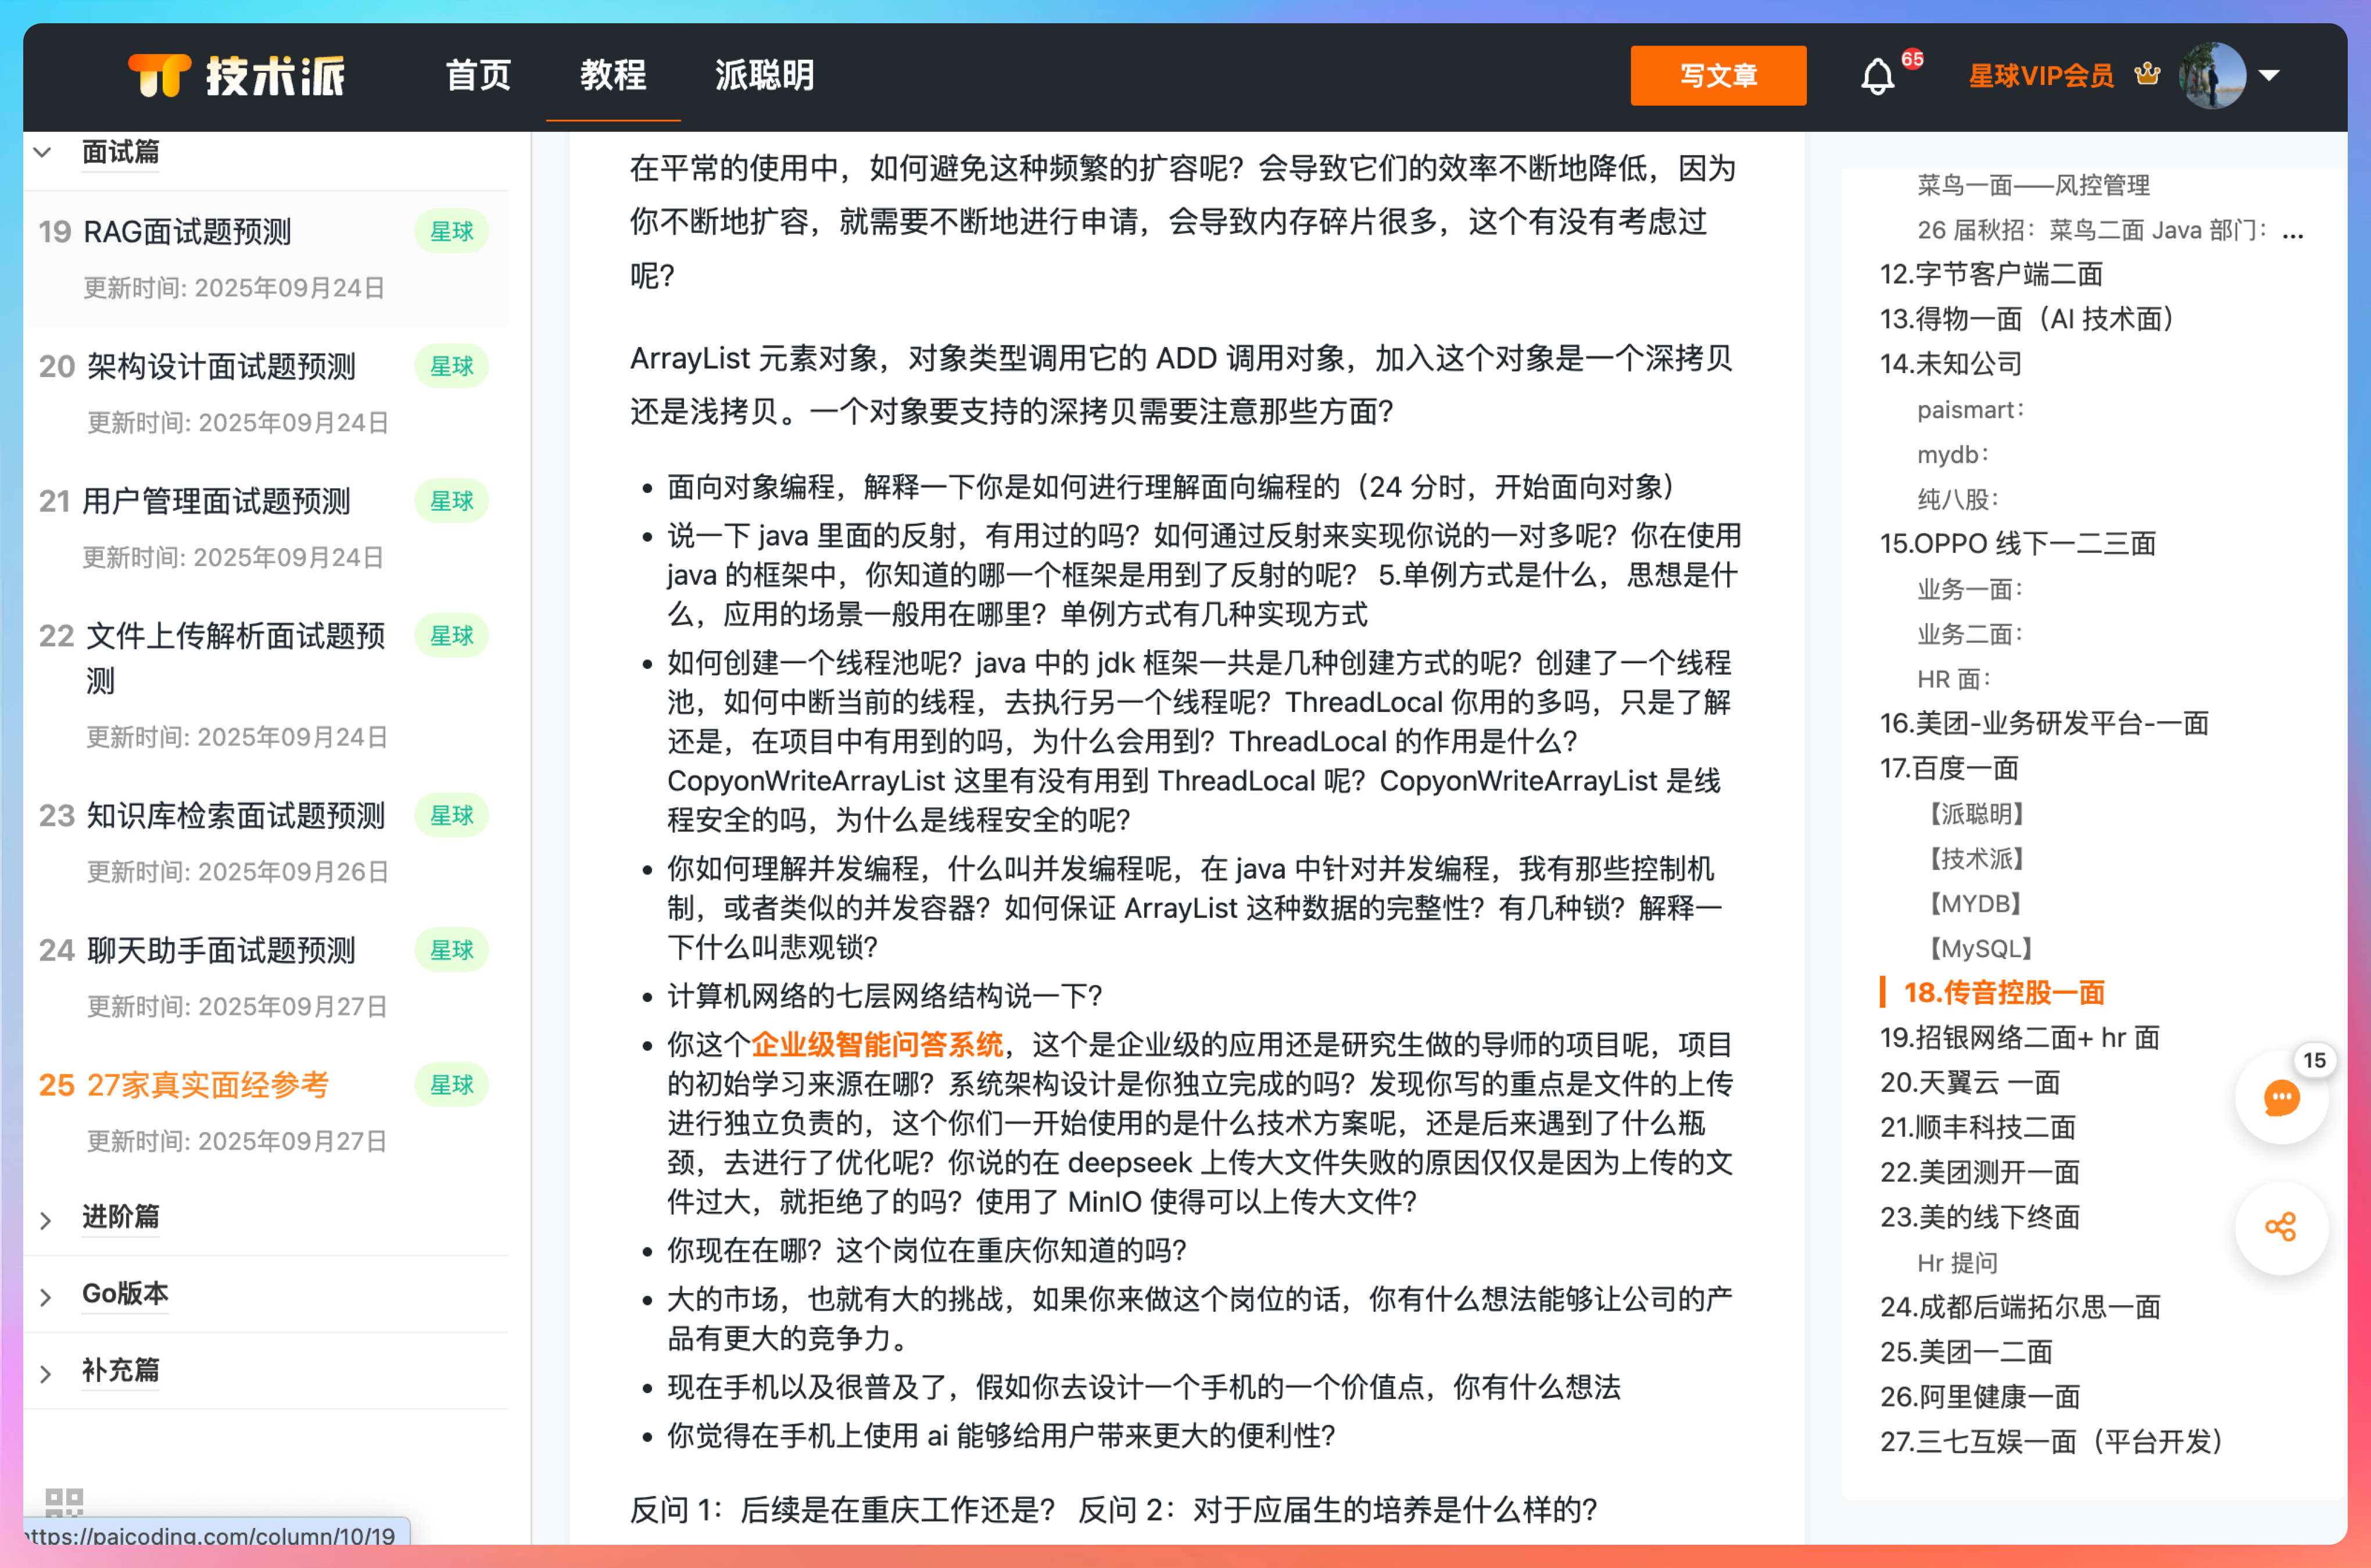This screenshot has height=1568, width=2371.
Task: Switch to the 首页 tab
Action: [478, 75]
